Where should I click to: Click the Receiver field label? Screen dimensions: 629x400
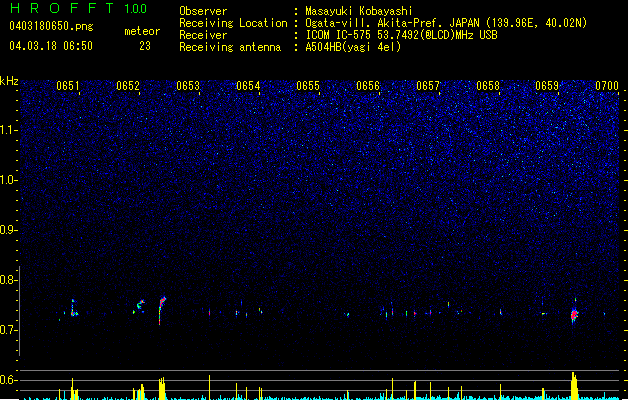[x=203, y=35]
